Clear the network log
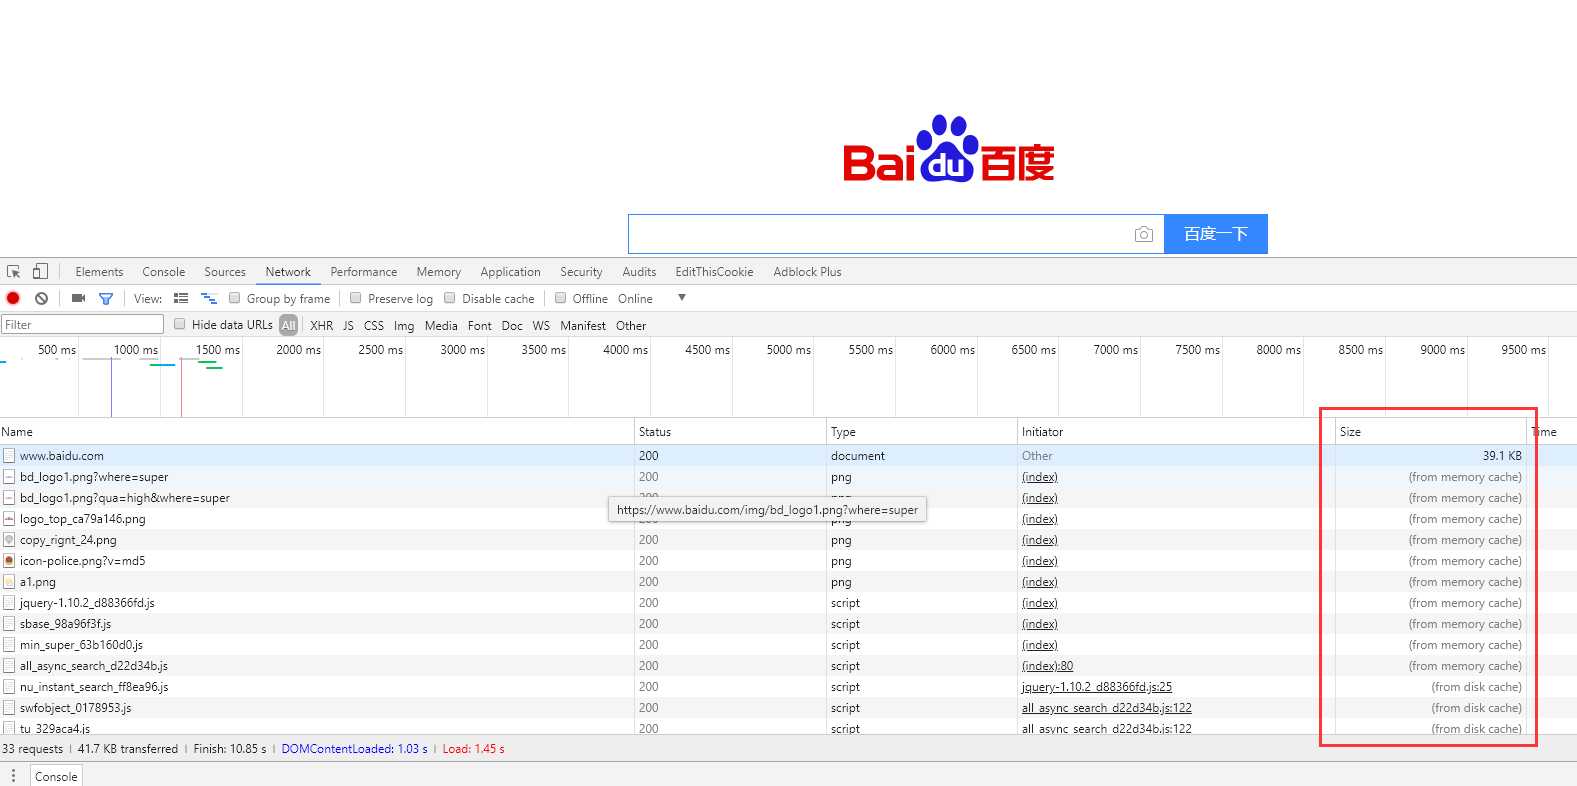1577x786 pixels. pos(41,298)
